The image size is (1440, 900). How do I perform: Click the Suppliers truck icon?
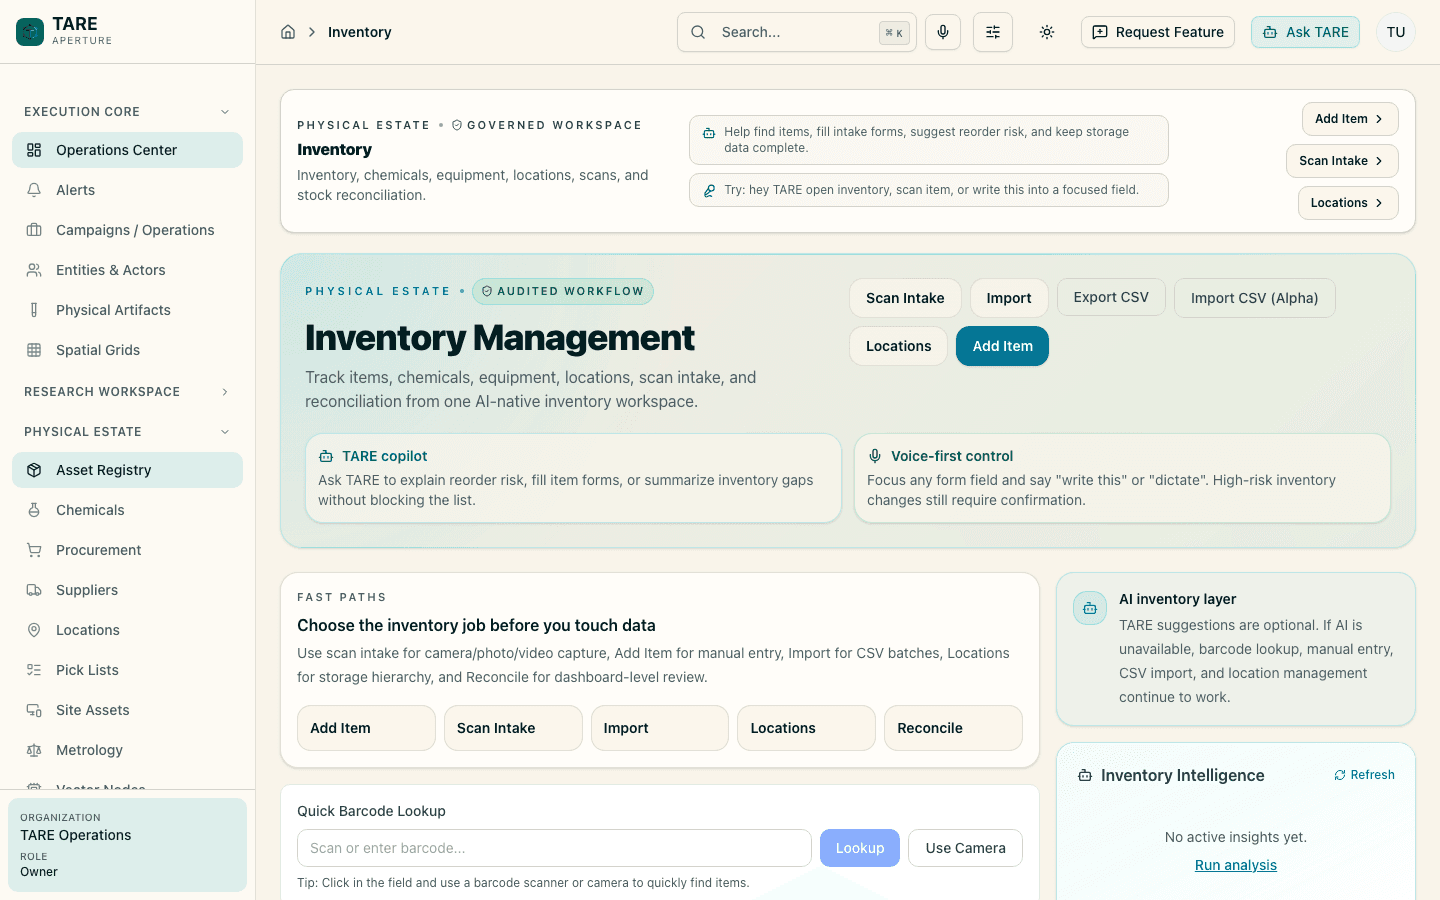(34, 590)
